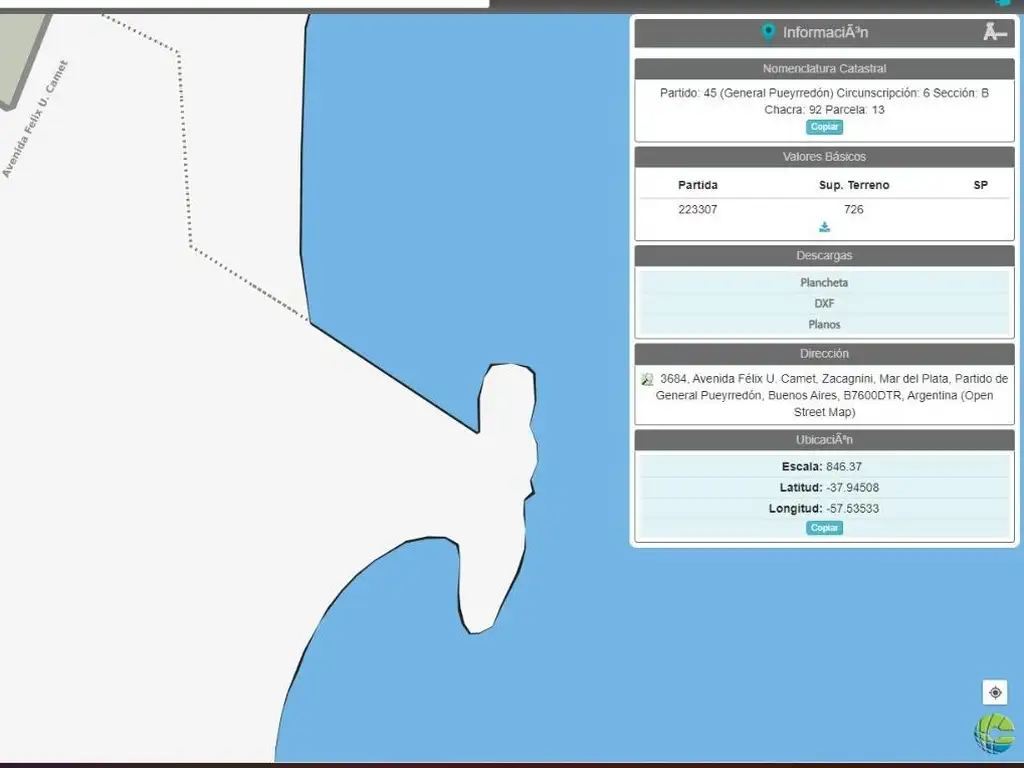The image size is (1024, 768).
Task: Click the map icon beside the address
Action: point(647,379)
